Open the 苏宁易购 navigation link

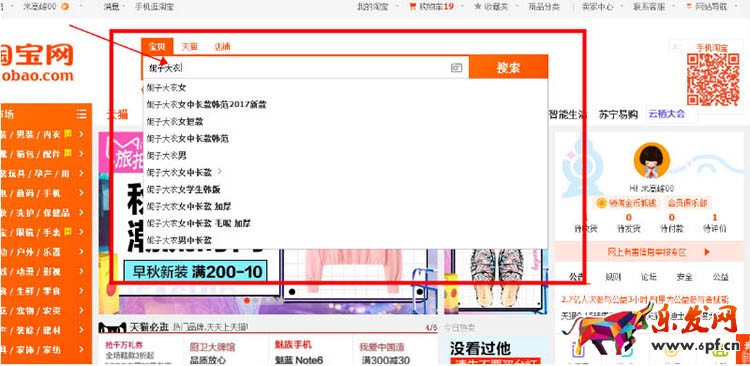coord(618,114)
